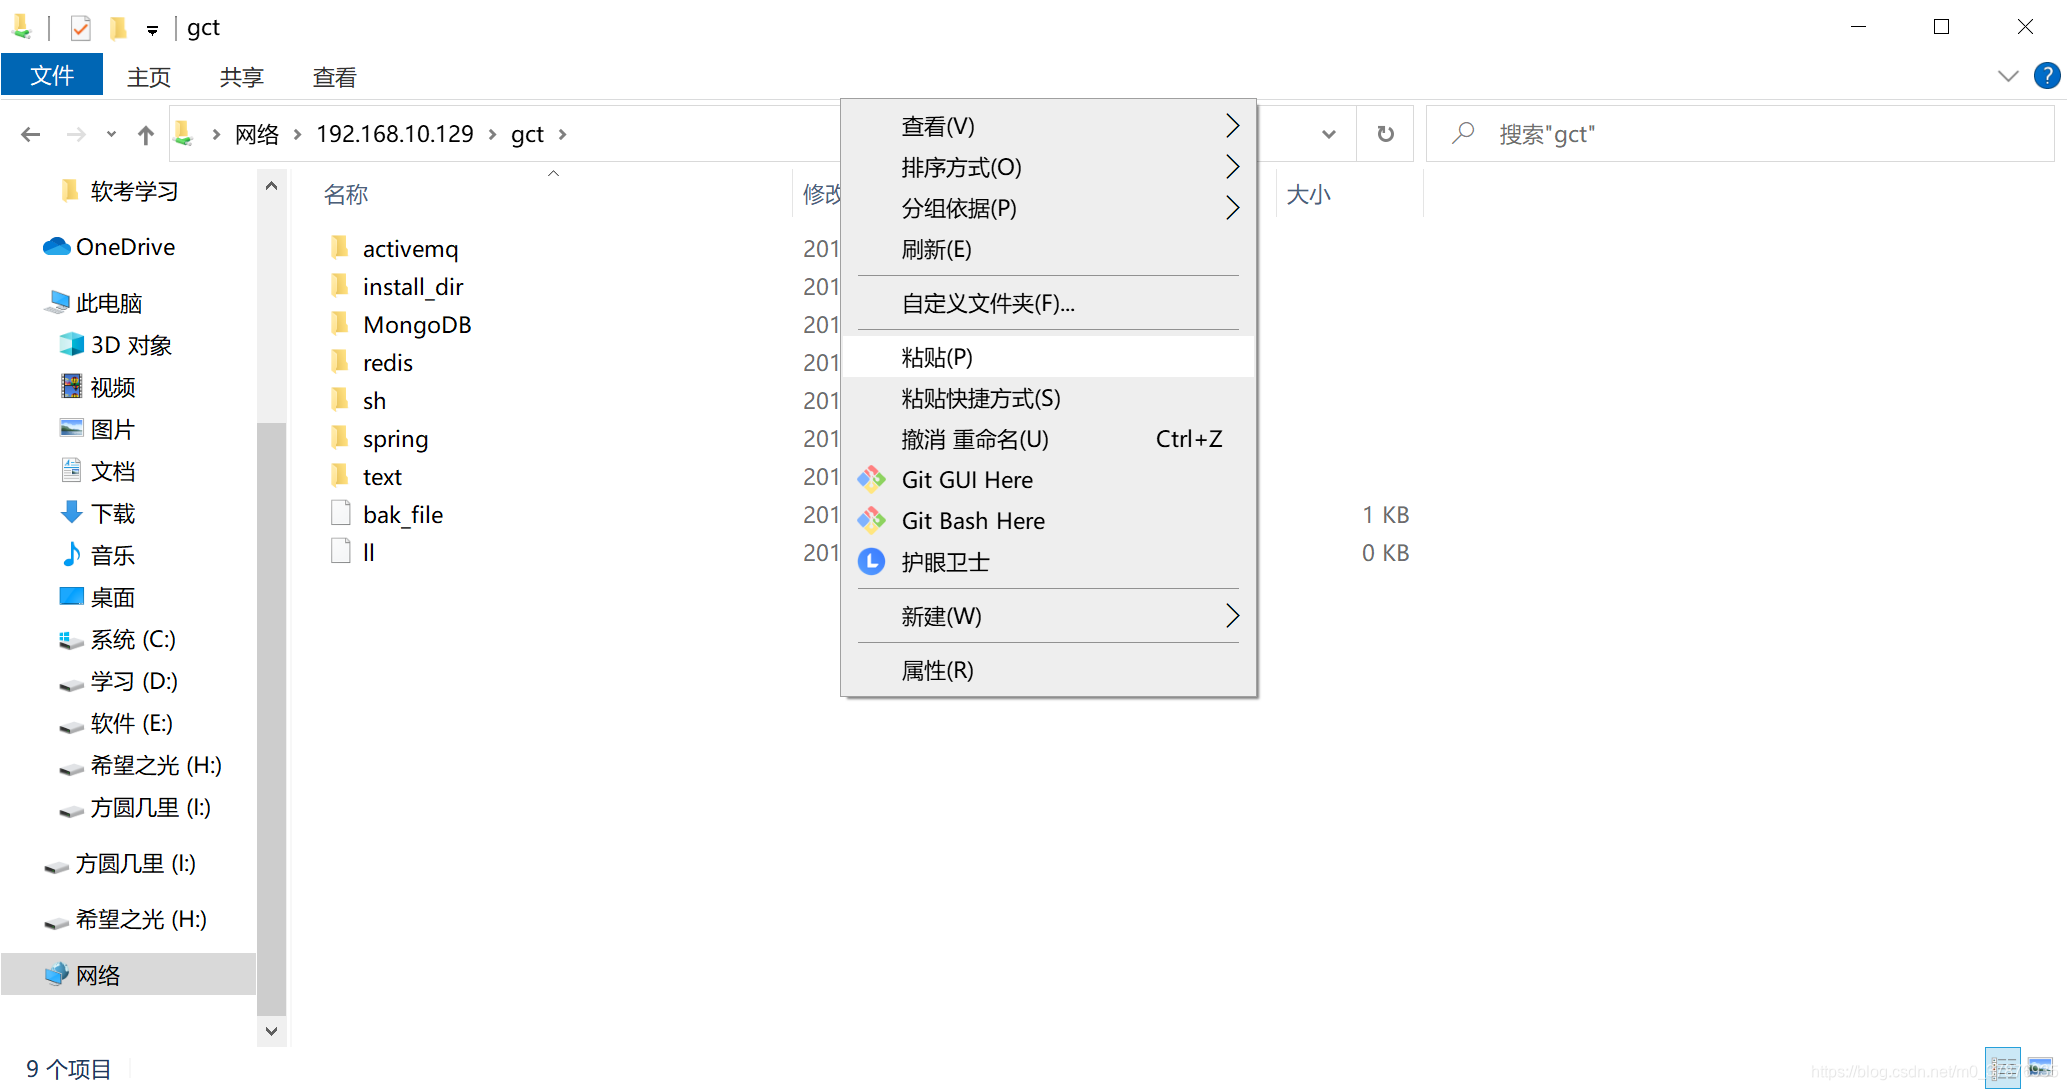The image size is (2068, 1090).
Task: Open recent locations dropdown arrow
Action: [x=111, y=134]
